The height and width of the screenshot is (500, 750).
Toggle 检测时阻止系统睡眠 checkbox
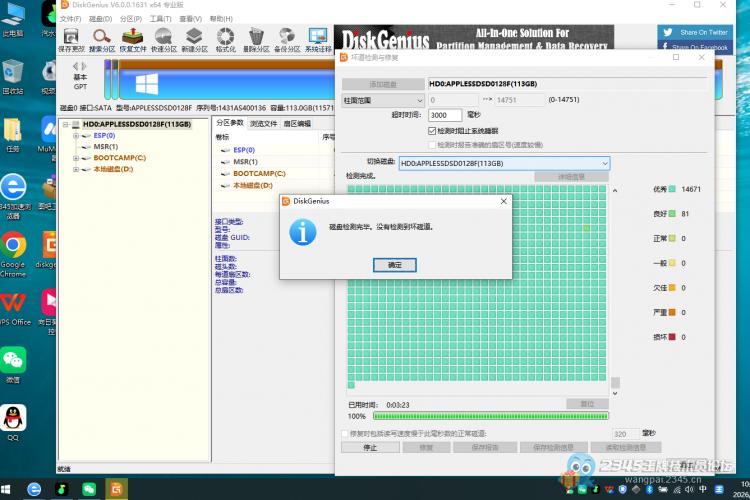(432, 131)
